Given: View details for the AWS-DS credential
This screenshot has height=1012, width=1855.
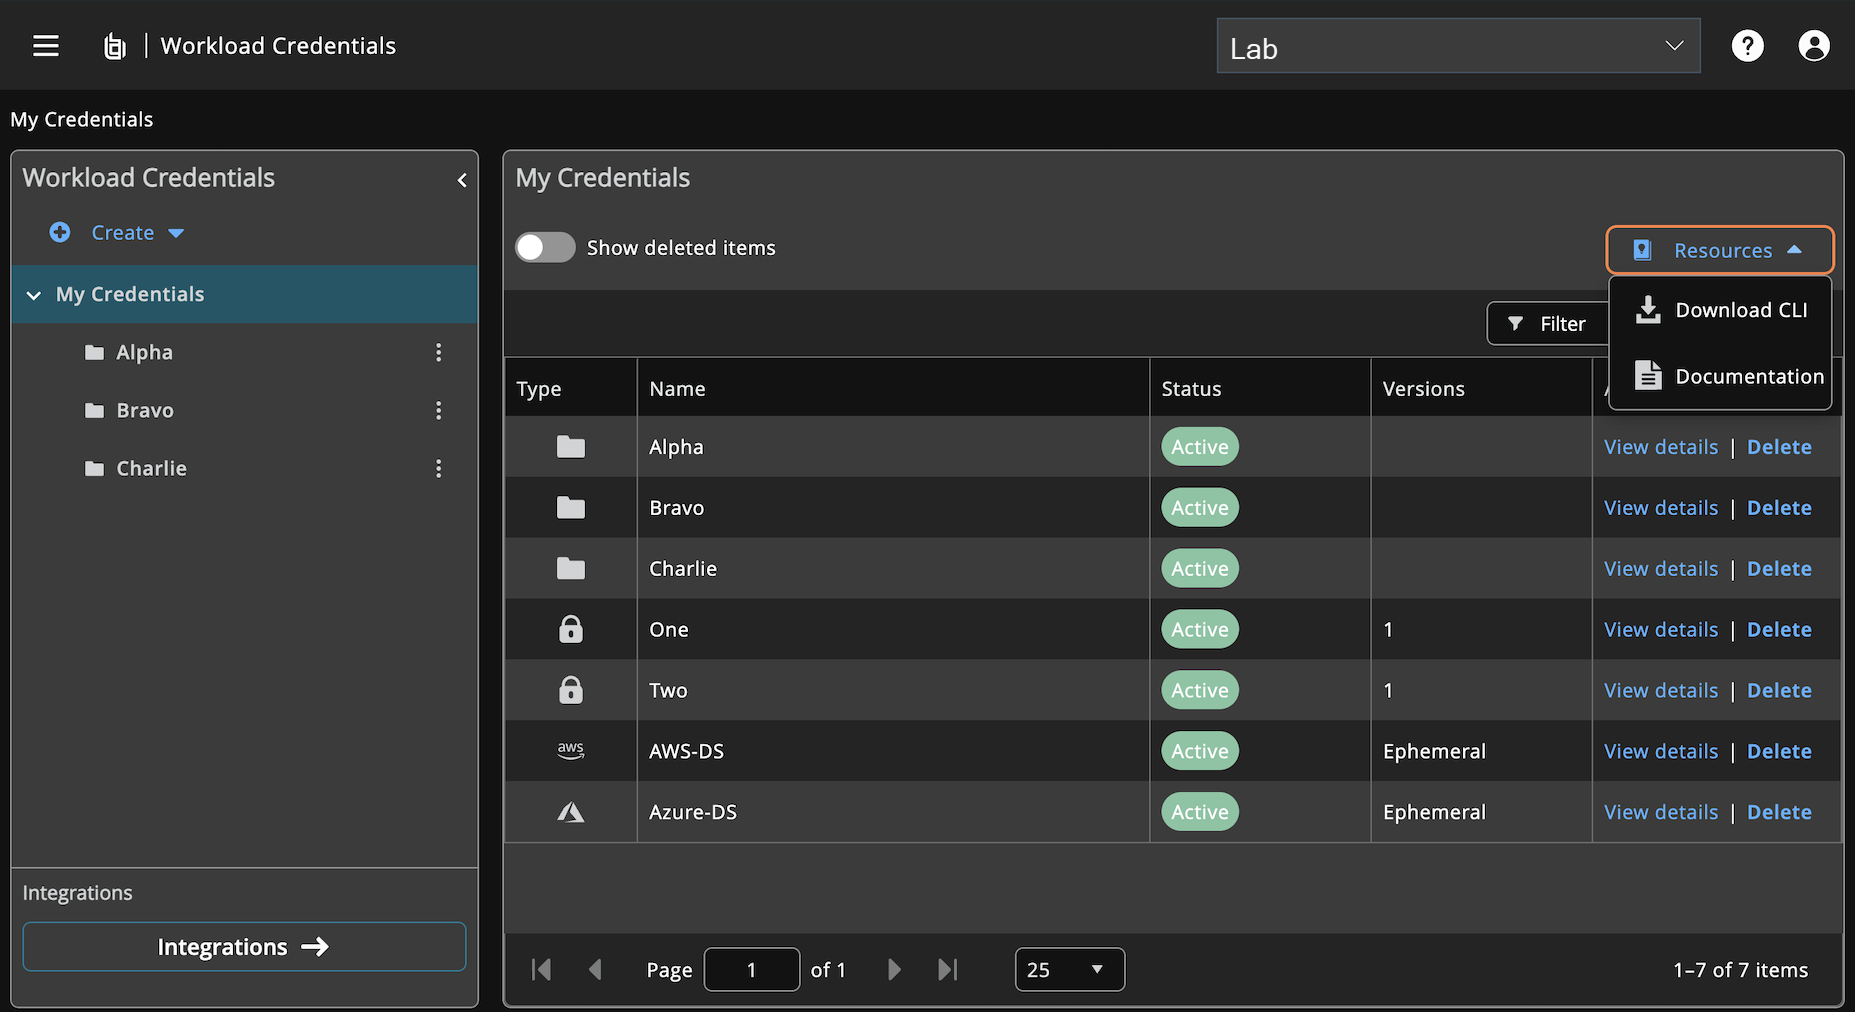Looking at the screenshot, I should 1661,751.
